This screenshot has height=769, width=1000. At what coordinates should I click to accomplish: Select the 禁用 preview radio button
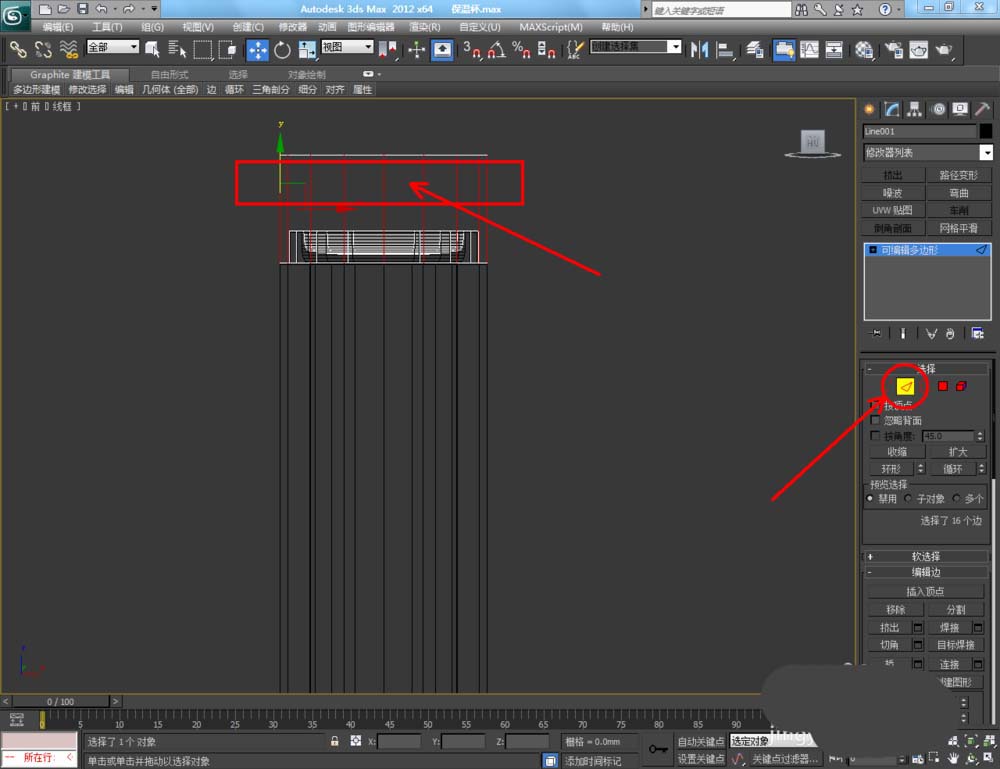tap(869, 498)
